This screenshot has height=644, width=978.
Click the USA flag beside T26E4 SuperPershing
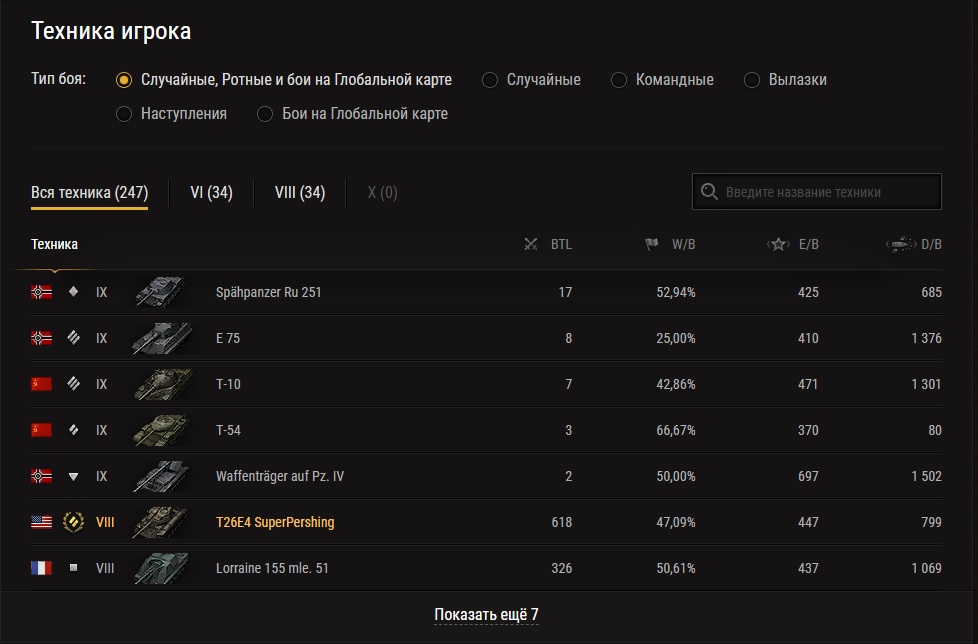click(x=41, y=522)
